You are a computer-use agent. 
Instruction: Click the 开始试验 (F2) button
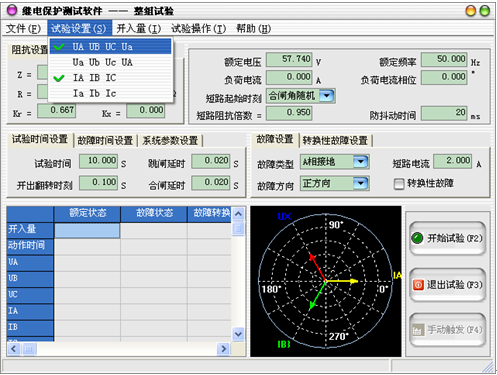tap(447, 238)
